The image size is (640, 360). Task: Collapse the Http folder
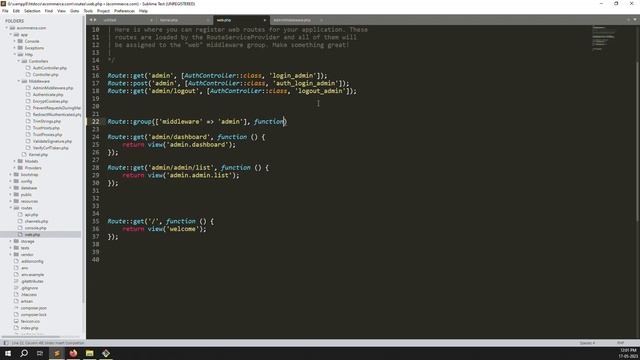click(15, 54)
